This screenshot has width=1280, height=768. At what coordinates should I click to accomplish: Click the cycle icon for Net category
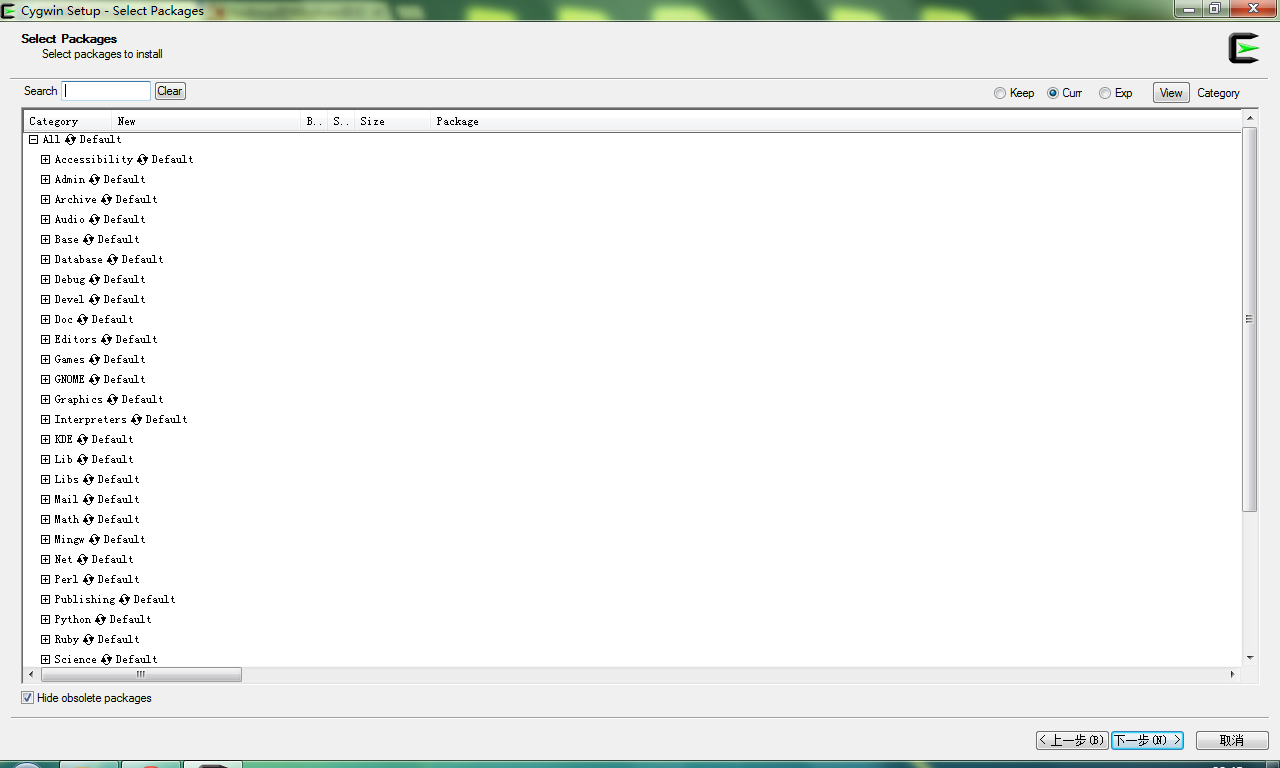[x=83, y=559]
